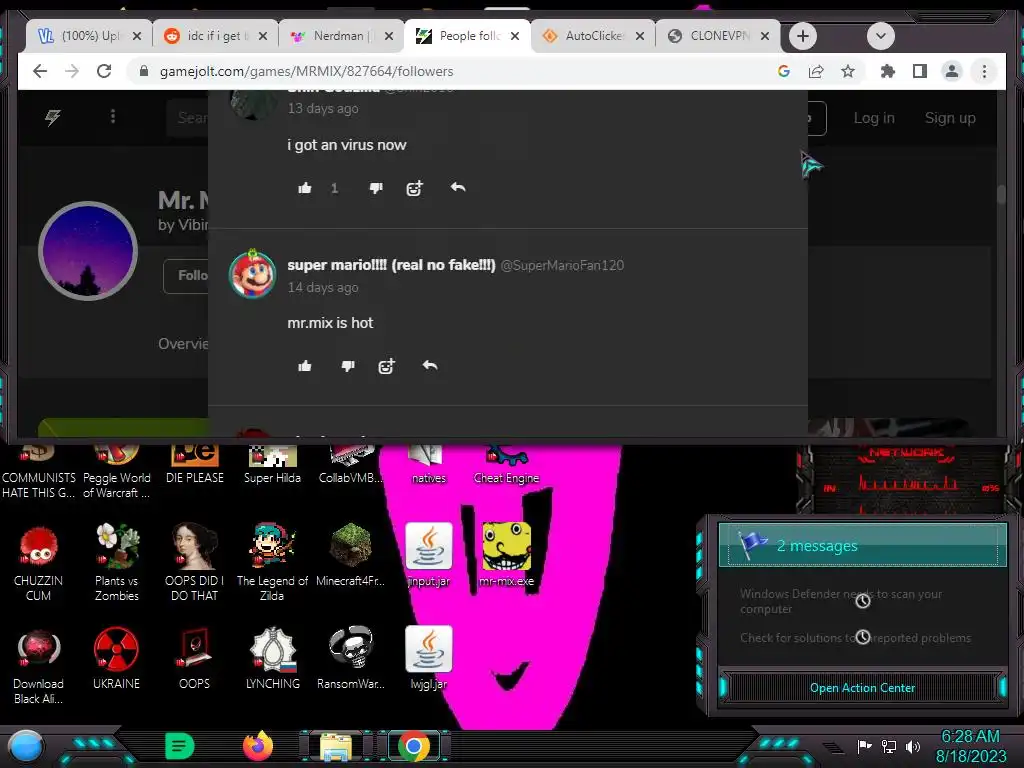Open Cheat Engine desktop shortcut

click(506, 466)
